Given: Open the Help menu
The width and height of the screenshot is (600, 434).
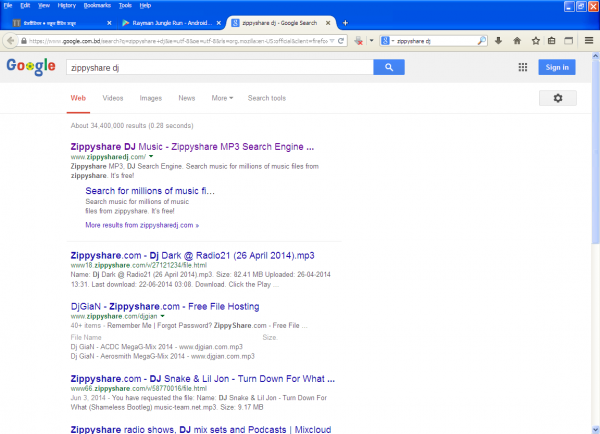Looking at the screenshot, I should point(145,5).
